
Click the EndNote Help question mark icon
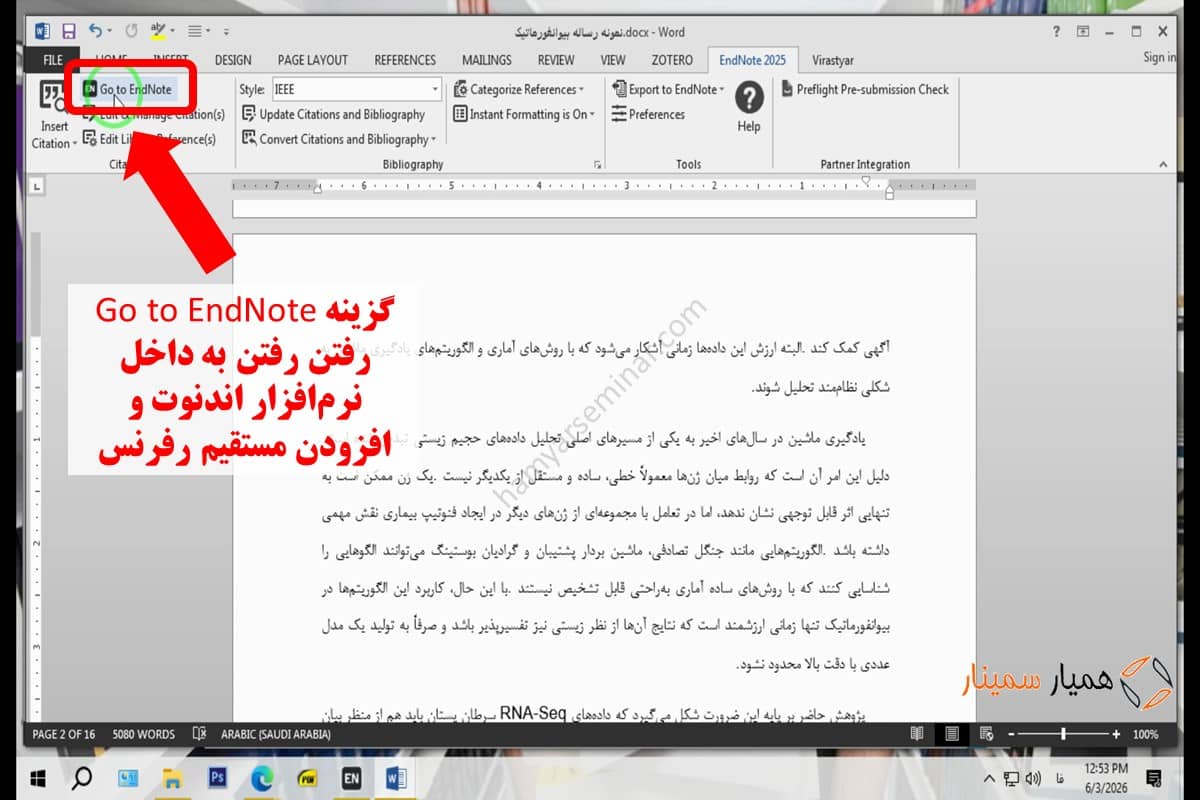pyautogui.click(x=749, y=98)
